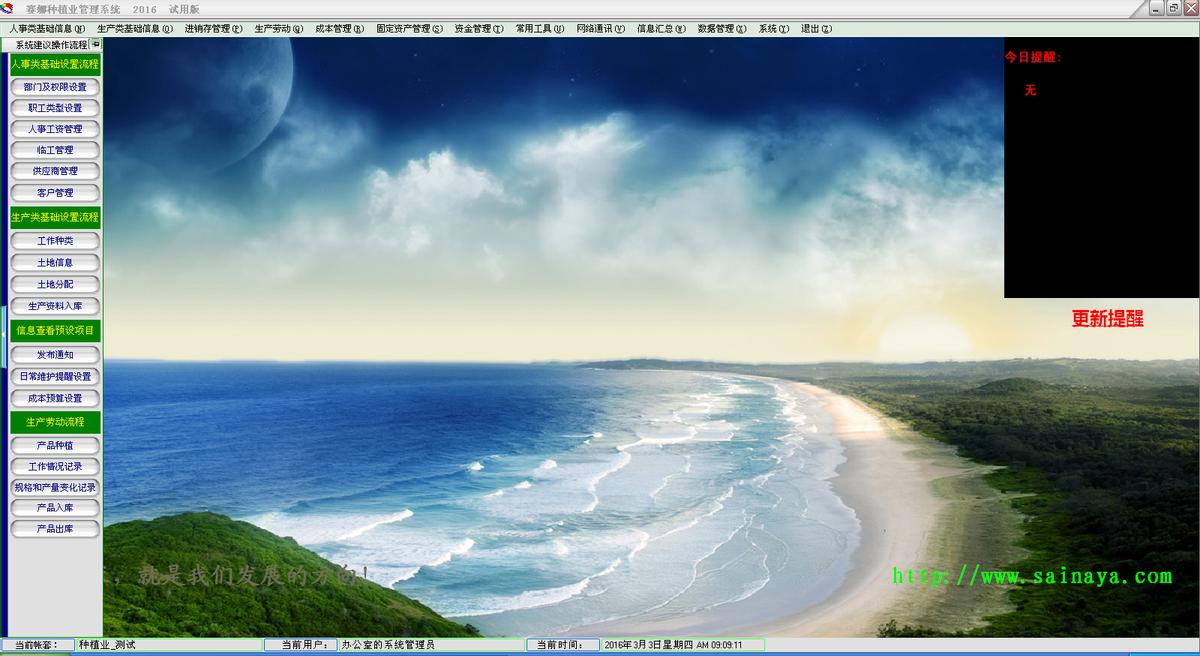Click the 当前用户 status label
Image resolution: width=1200 pixels, height=656 pixels.
[x=300, y=645]
